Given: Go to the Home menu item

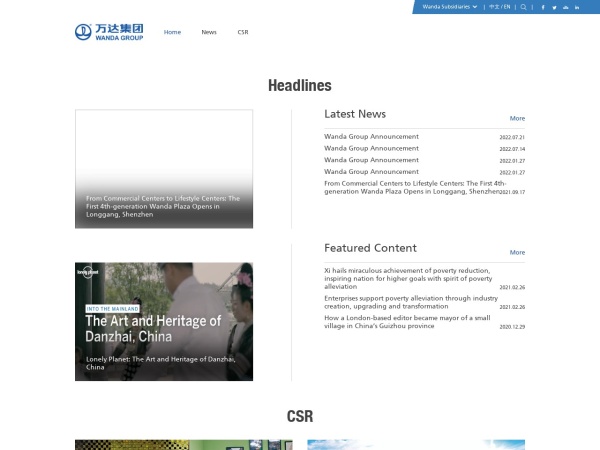Looking at the screenshot, I should [x=172, y=32].
